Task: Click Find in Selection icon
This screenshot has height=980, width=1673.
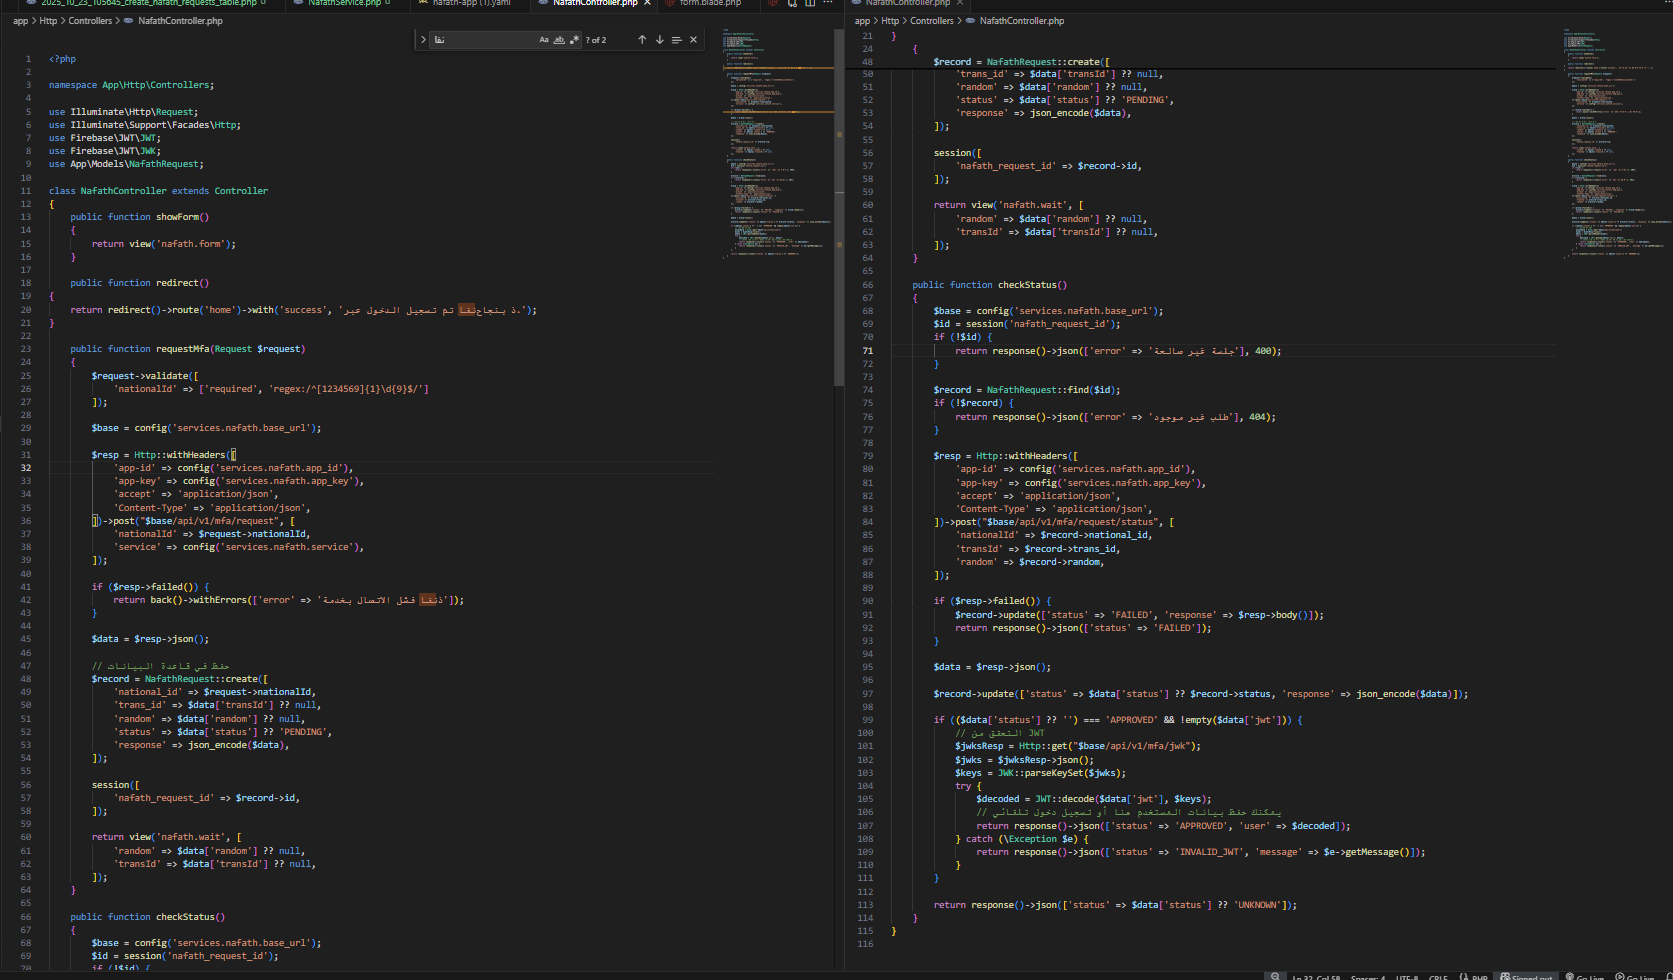Action: pos(676,40)
